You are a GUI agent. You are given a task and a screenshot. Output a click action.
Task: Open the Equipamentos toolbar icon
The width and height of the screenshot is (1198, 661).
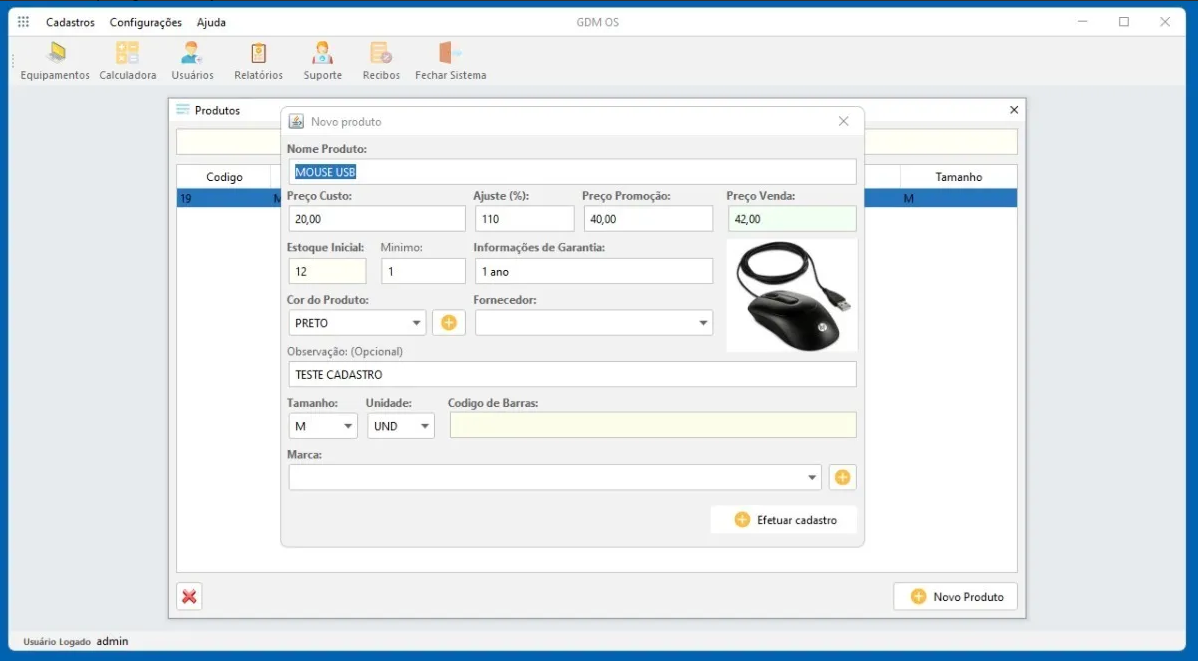[55, 61]
